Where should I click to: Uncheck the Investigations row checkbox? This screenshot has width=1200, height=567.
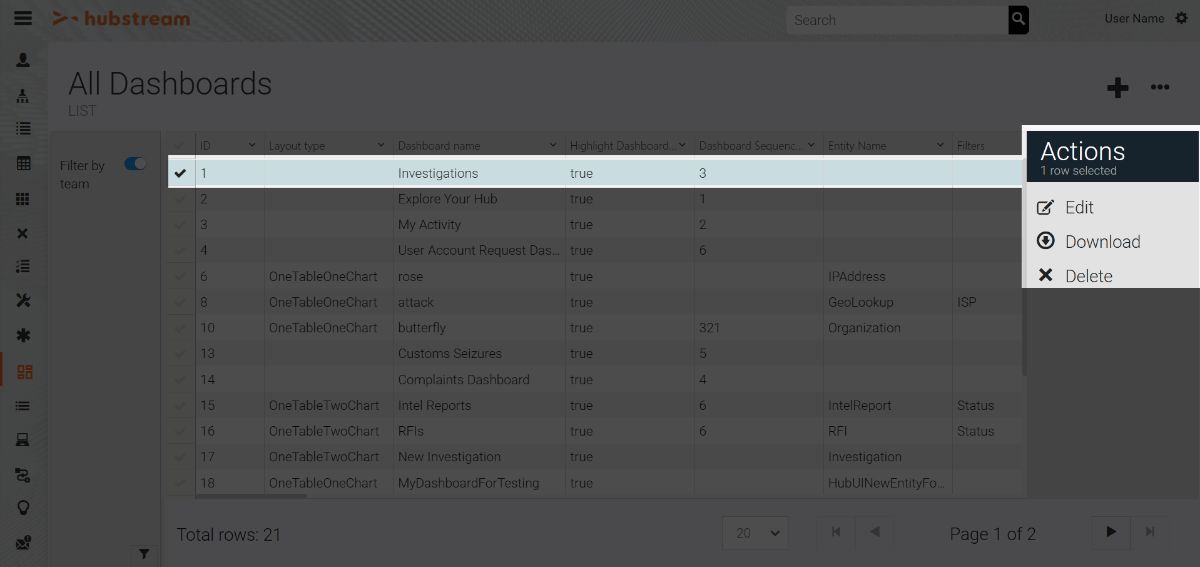pyautogui.click(x=180, y=173)
